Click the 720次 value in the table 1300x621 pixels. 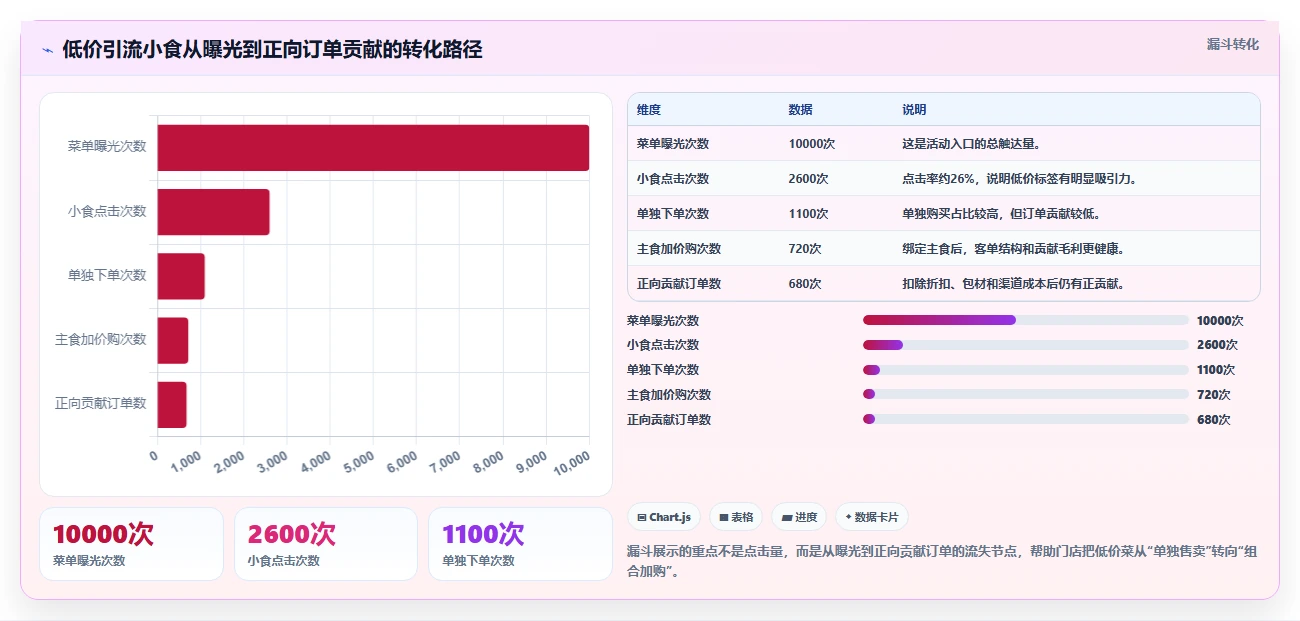coord(805,249)
